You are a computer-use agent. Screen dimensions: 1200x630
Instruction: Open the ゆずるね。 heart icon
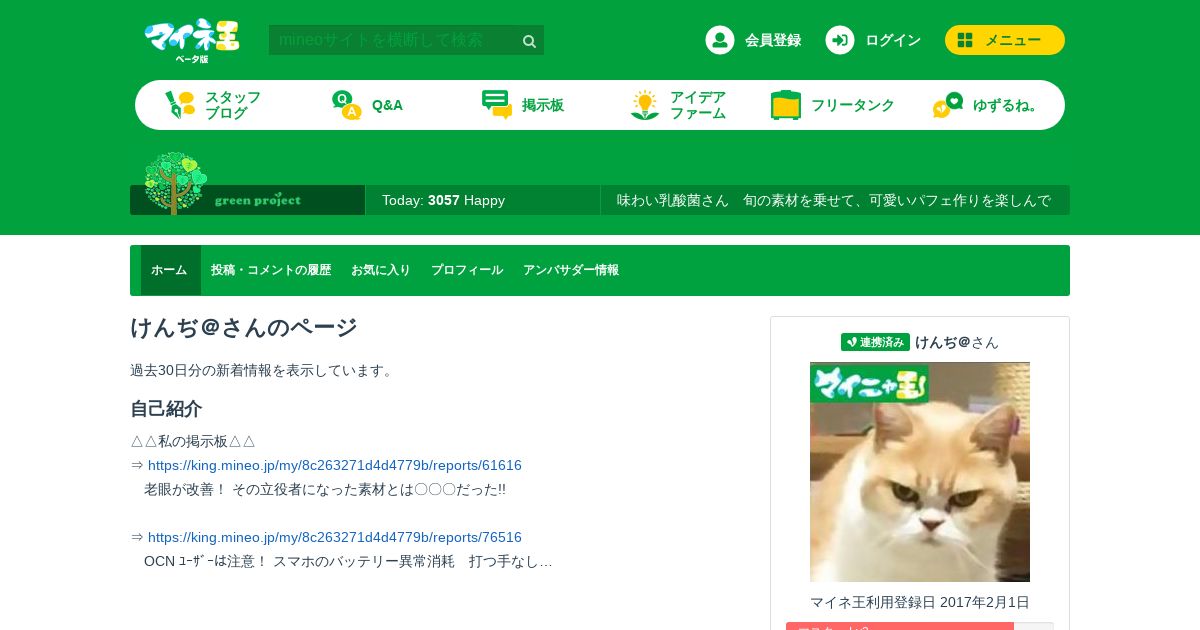[x=948, y=105]
